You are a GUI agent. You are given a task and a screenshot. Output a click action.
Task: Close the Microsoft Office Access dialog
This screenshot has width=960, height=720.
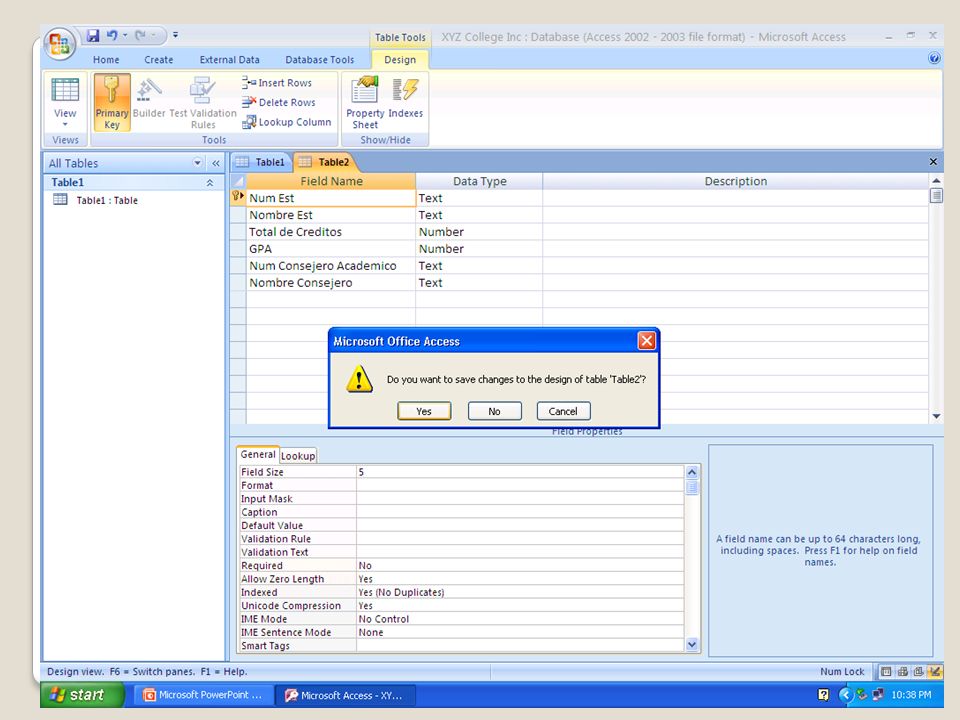(647, 341)
